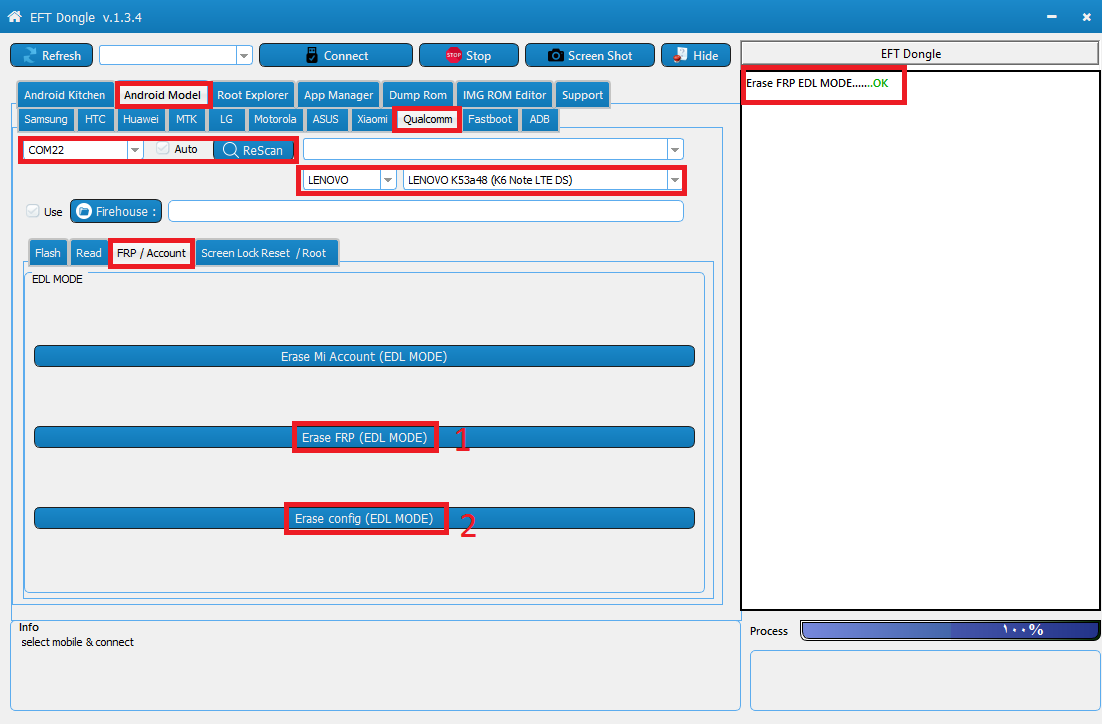Click 'select mobile & connect' info text
This screenshot has width=1102, height=724.
tap(77, 642)
